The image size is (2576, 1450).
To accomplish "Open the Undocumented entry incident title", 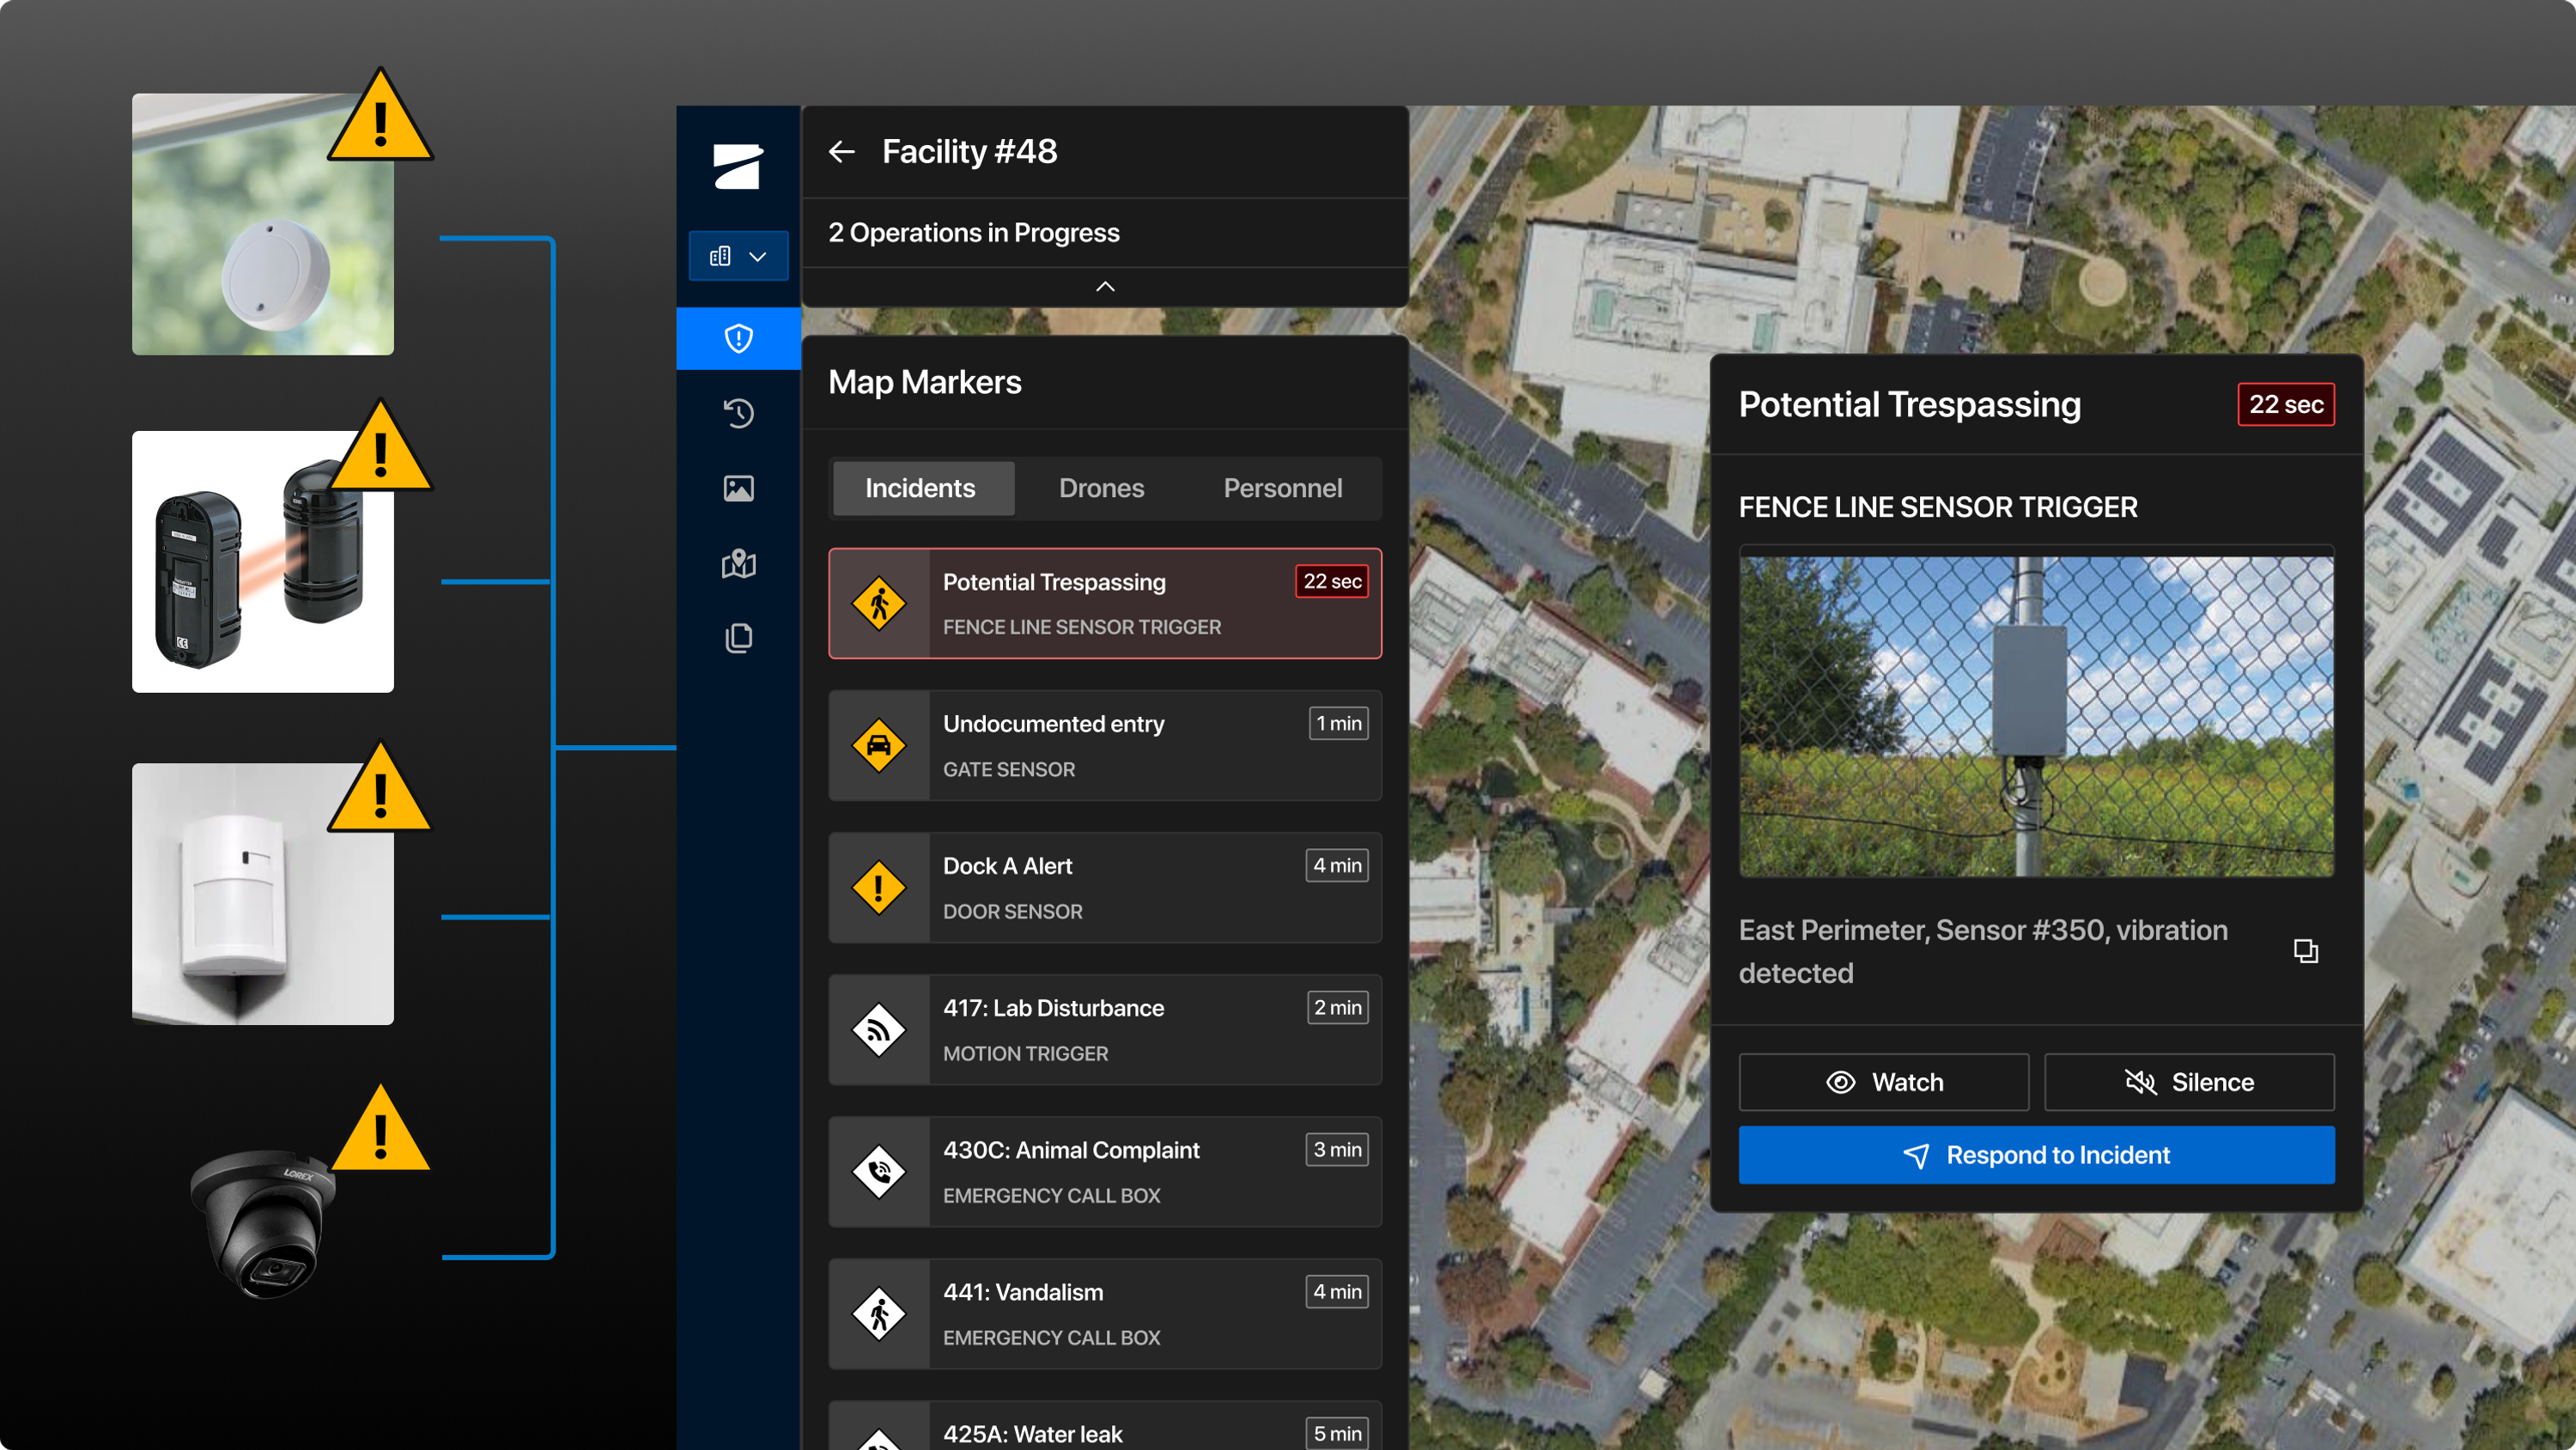I will point(1053,724).
